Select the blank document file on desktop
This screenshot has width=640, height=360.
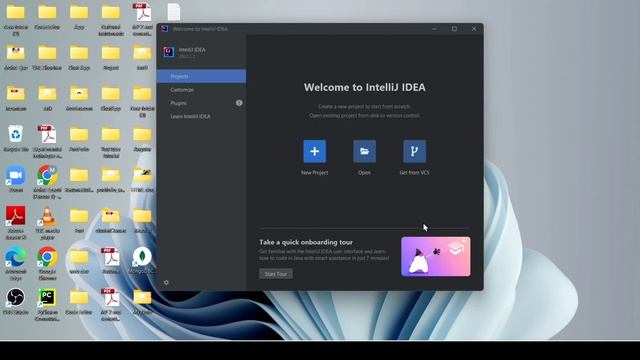pyautogui.click(x=174, y=12)
